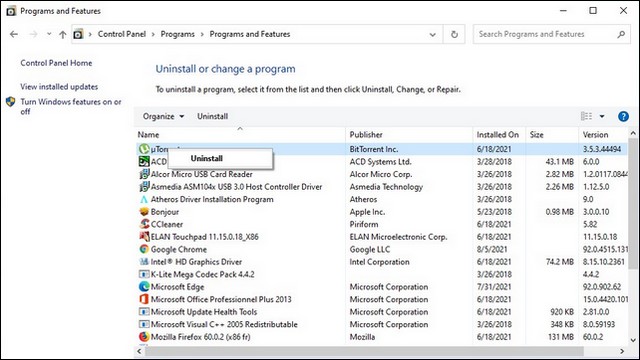This screenshot has width=640, height=360.
Task: Go up one level arrow
Action: tap(62, 35)
